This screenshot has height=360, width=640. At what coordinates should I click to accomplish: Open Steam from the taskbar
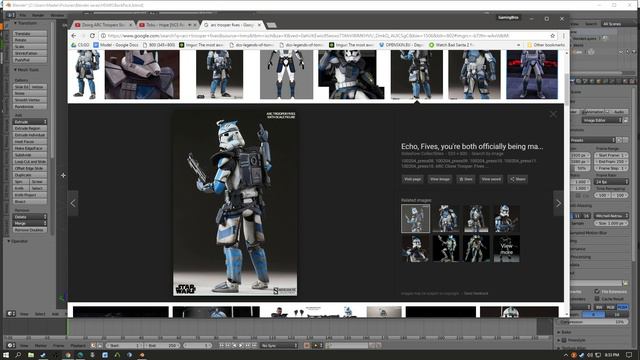pos(43,355)
